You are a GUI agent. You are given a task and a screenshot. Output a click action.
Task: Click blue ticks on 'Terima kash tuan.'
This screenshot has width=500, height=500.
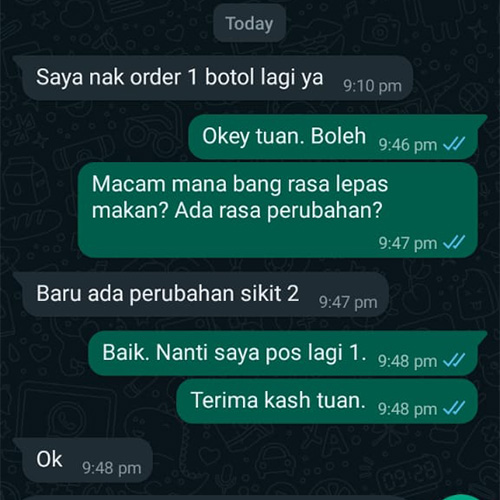(x=454, y=408)
